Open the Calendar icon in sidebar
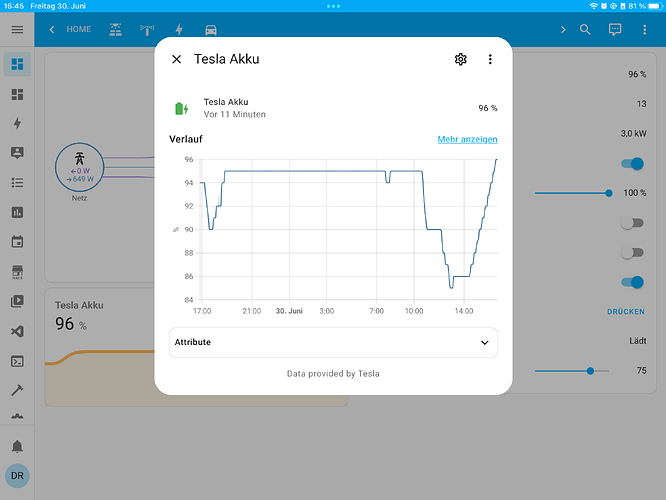The image size is (666, 500). 17,242
